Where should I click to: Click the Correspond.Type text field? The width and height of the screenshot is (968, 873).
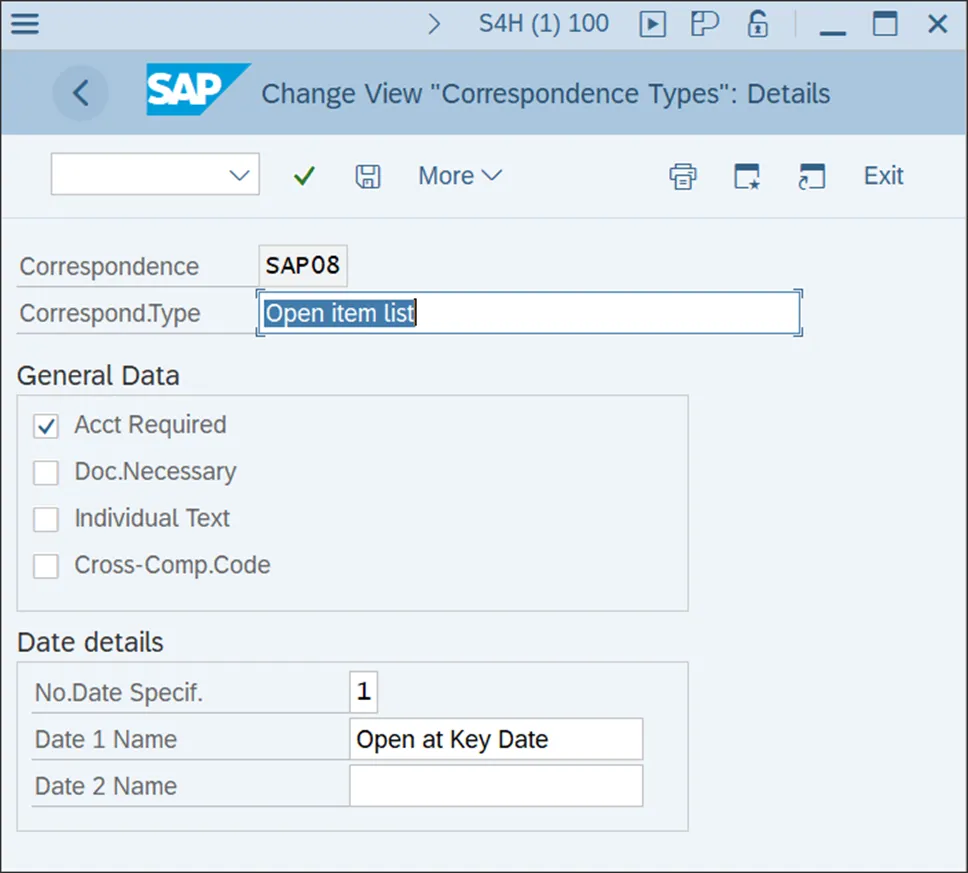click(529, 314)
